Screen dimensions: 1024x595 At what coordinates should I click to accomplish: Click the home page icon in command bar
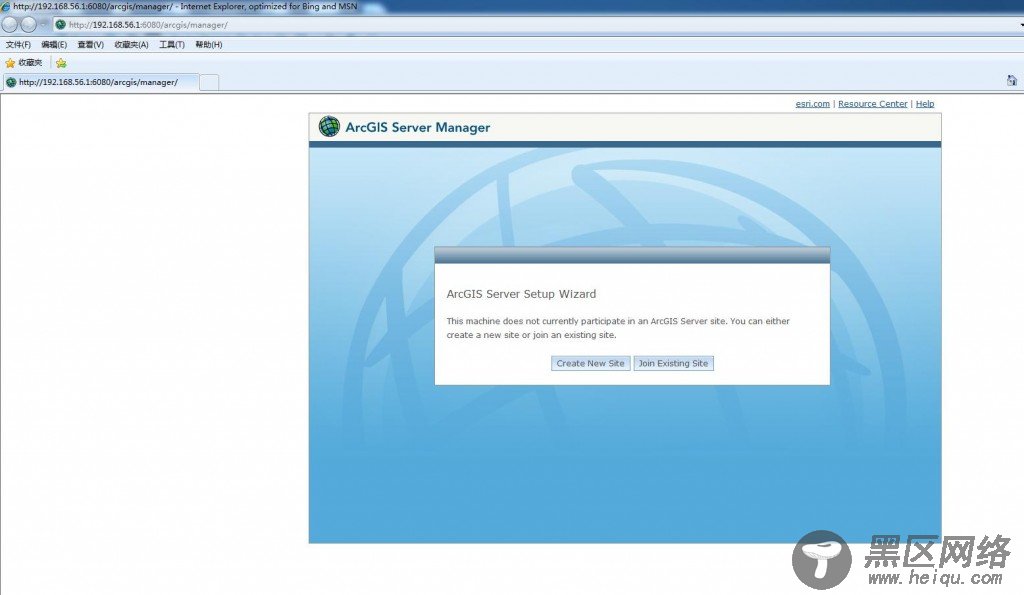coord(1012,80)
